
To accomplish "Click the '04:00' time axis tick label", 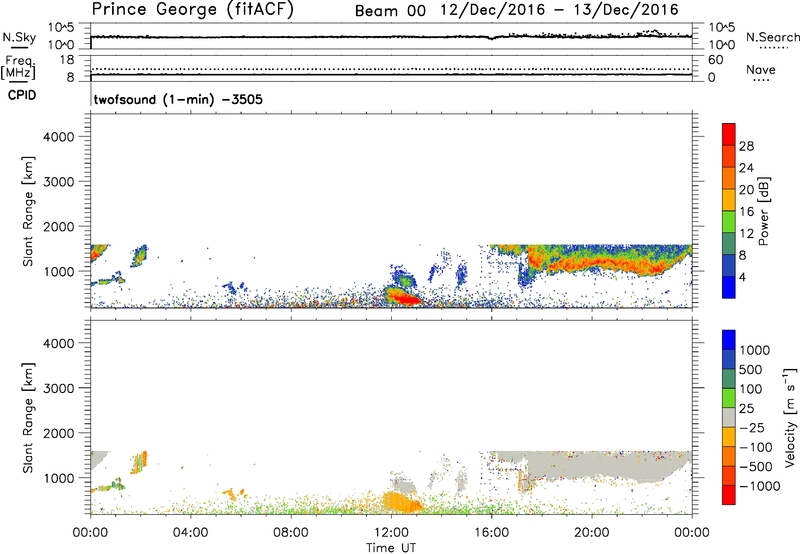I will [190, 533].
